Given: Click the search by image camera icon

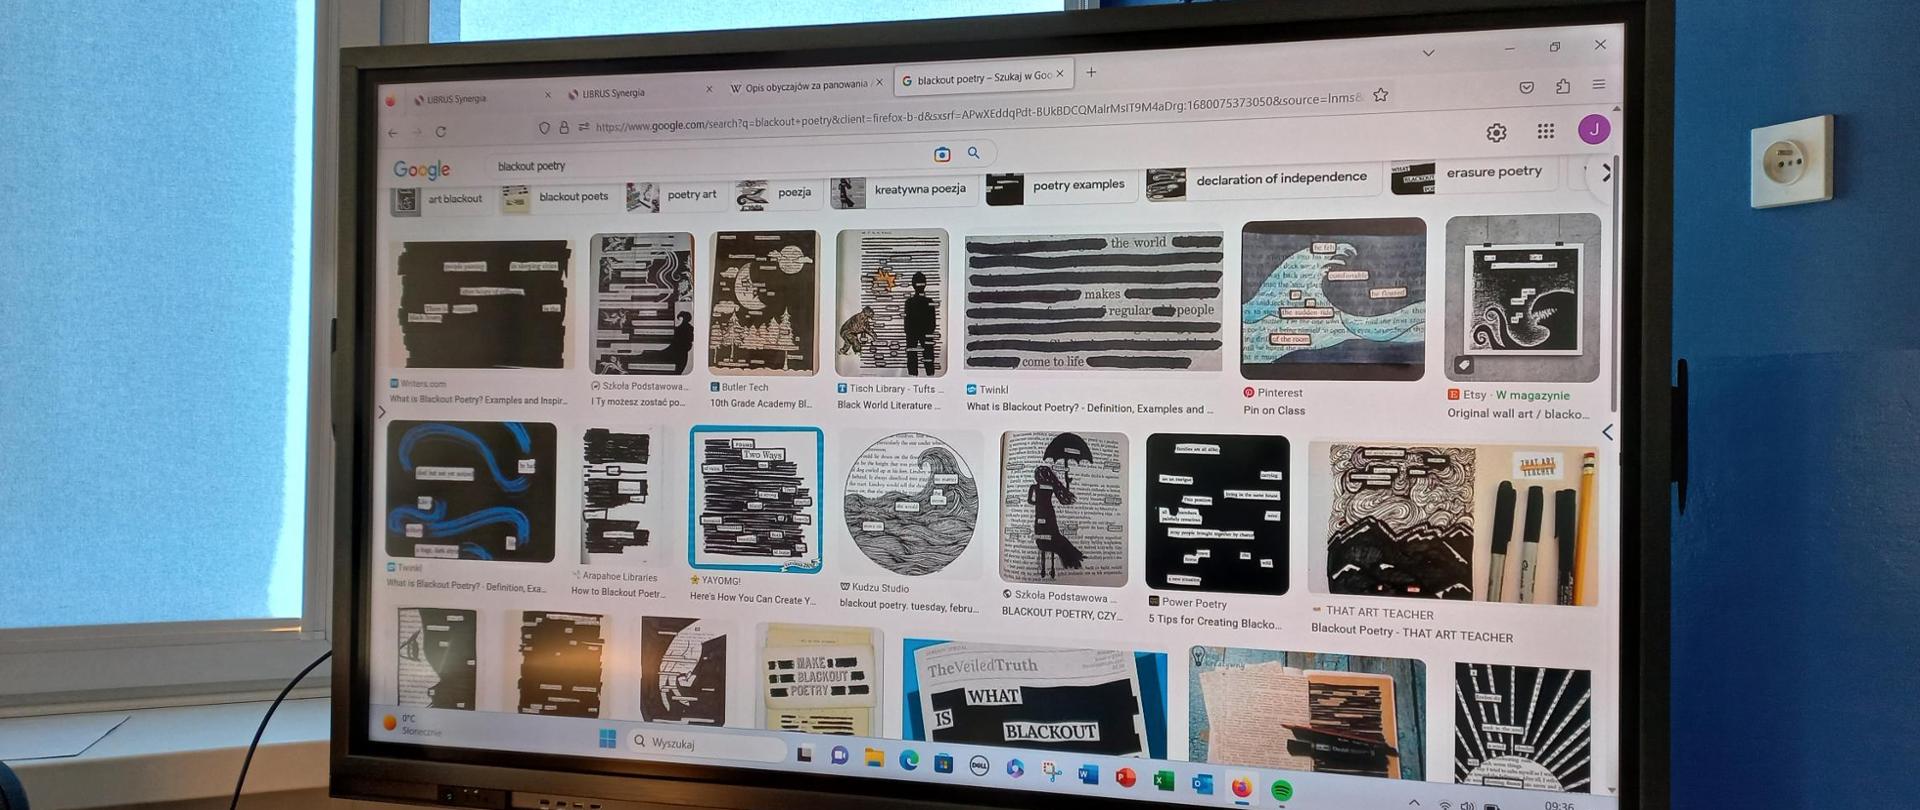Looking at the screenshot, I should pyautogui.click(x=941, y=154).
